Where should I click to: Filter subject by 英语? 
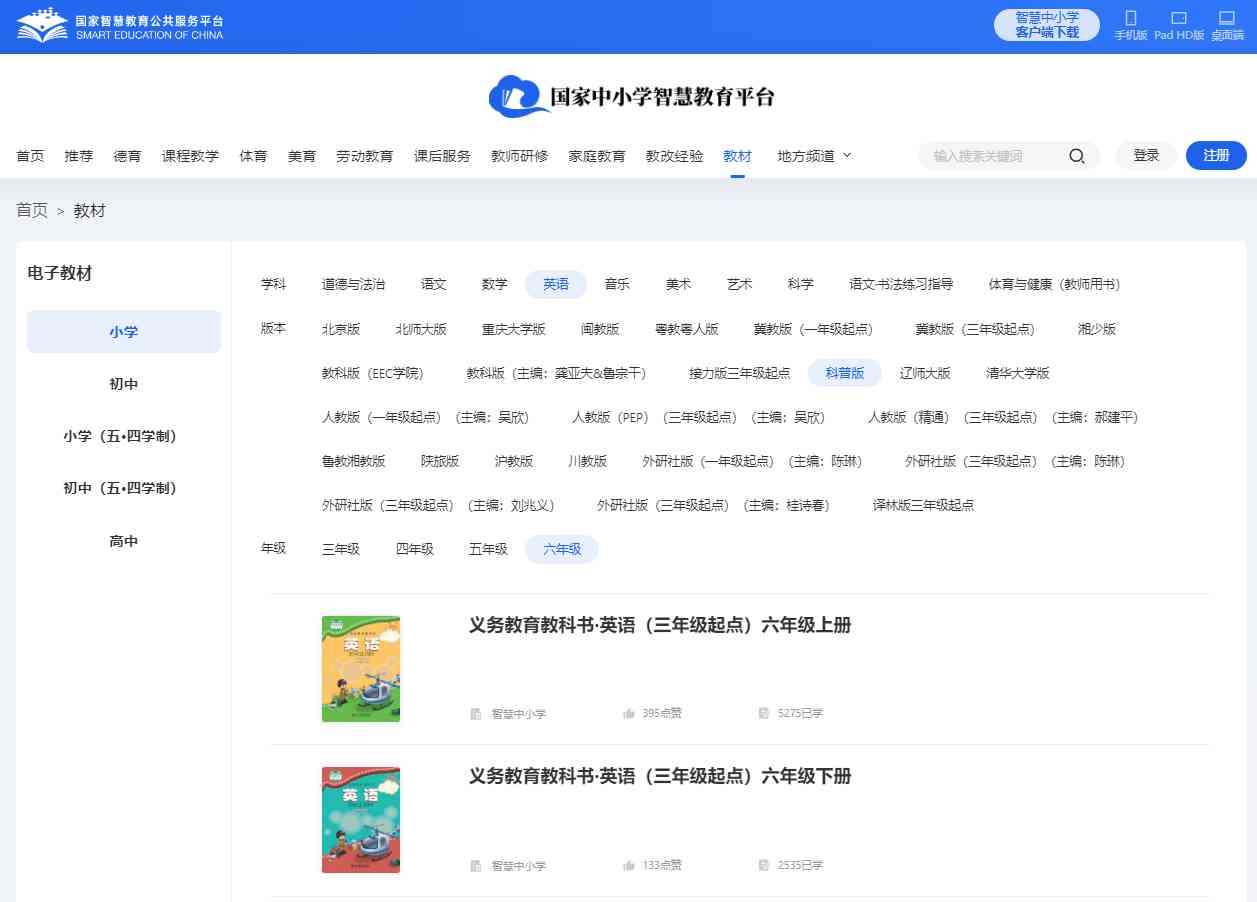tap(556, 284)
